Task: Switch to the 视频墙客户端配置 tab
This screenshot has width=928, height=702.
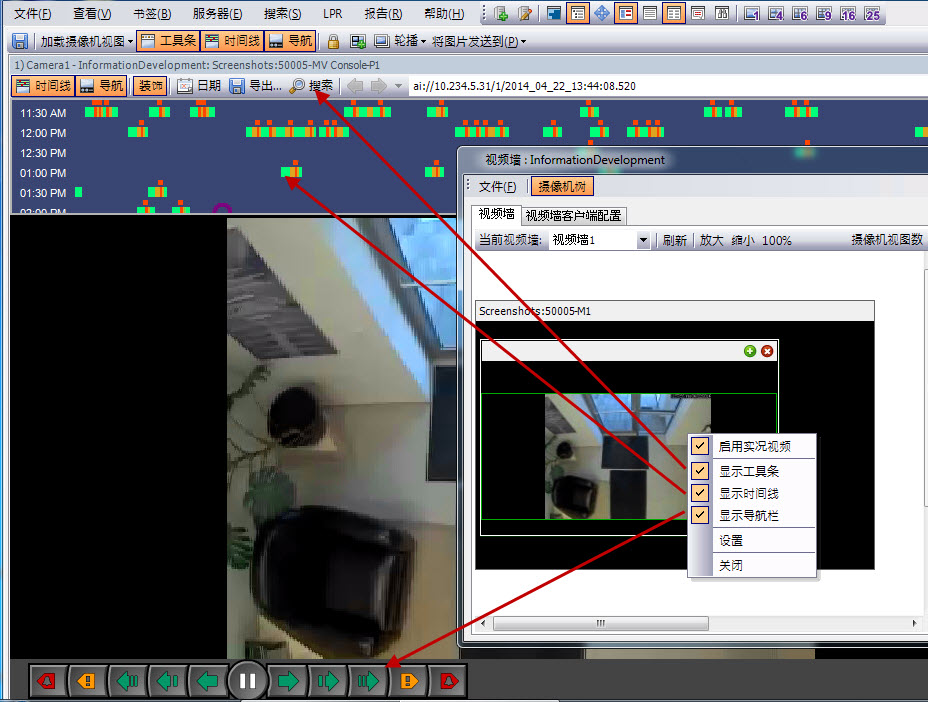Action: point(573,215)
